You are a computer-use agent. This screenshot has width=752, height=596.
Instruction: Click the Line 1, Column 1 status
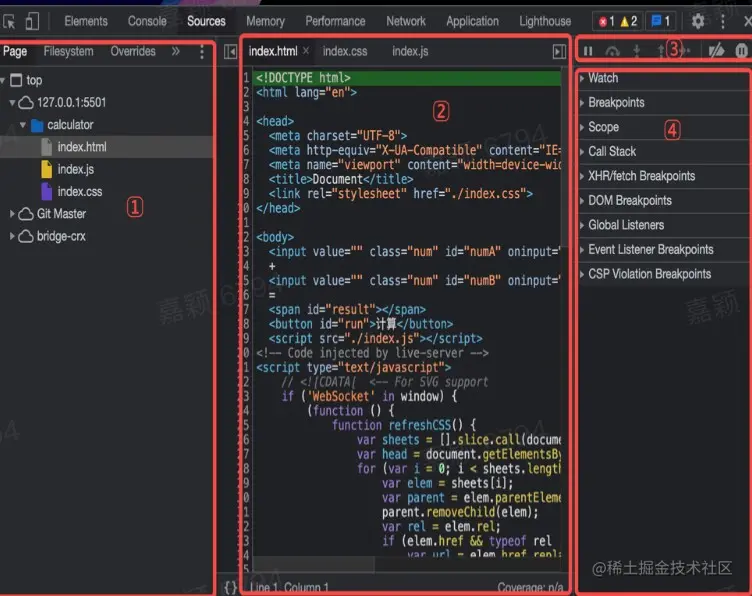pos(289,588)
